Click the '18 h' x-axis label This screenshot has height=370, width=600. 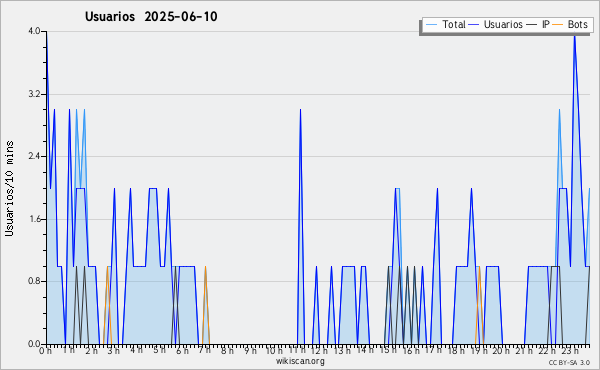point(457,351)
